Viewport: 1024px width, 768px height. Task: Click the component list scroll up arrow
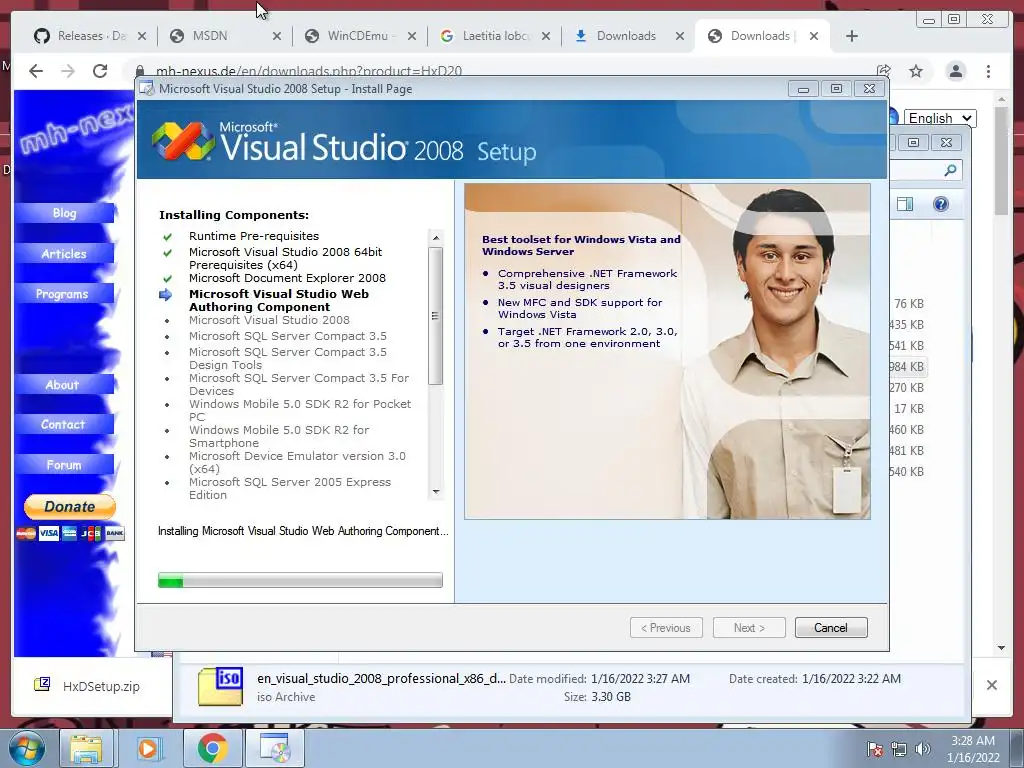pos(436,238)
